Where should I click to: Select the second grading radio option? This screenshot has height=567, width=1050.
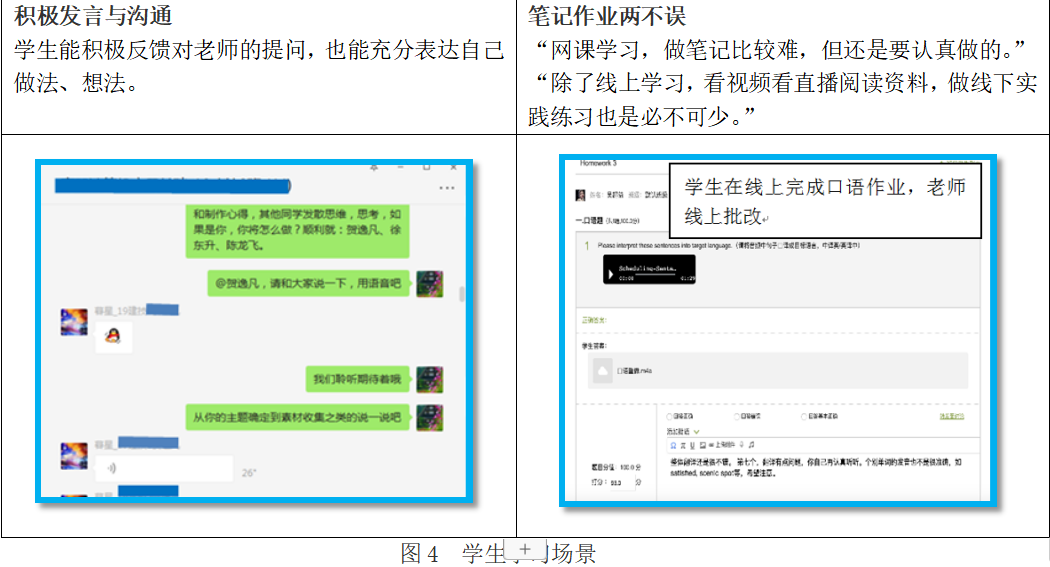point(738,416)
